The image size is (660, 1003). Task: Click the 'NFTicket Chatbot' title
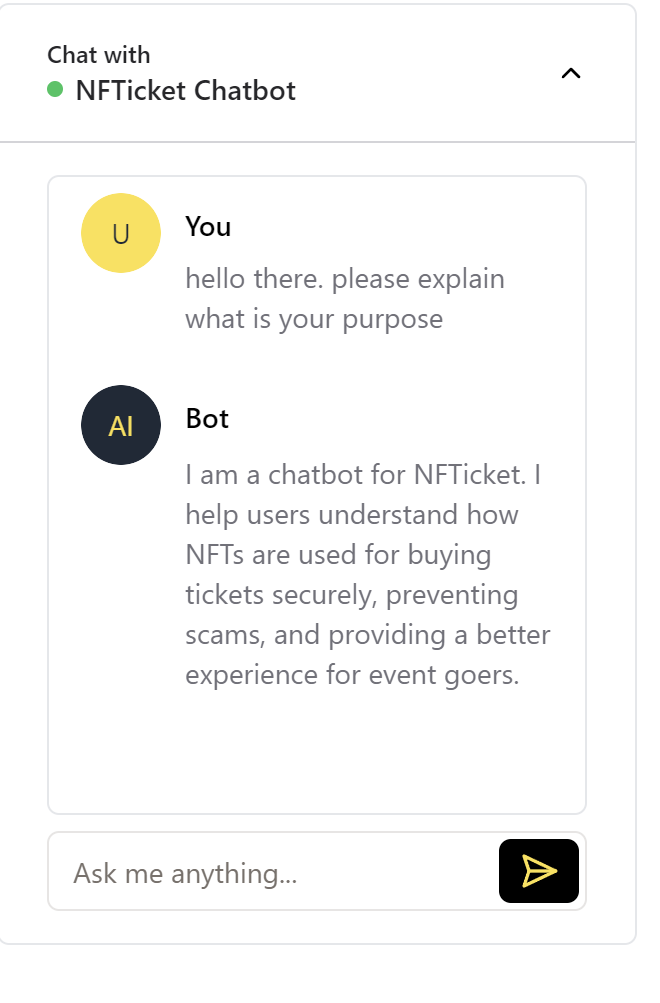tap(185, 90)
